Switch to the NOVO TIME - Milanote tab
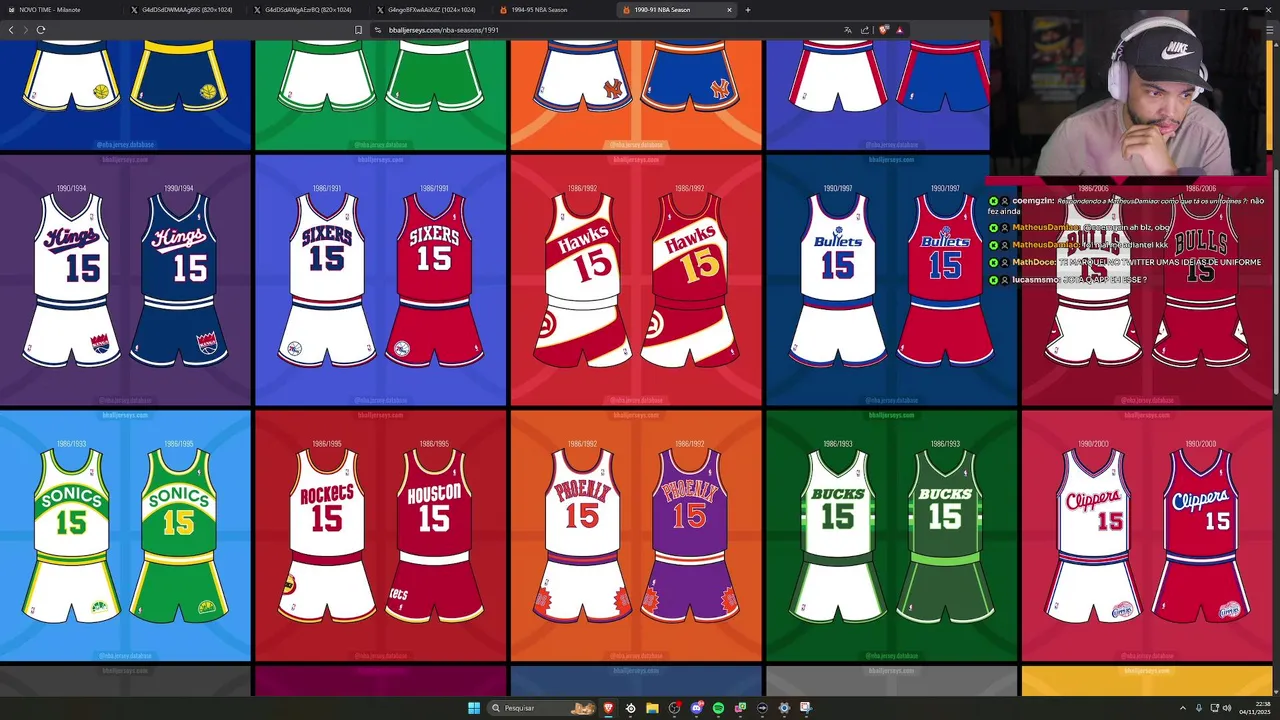 point(62,10)
